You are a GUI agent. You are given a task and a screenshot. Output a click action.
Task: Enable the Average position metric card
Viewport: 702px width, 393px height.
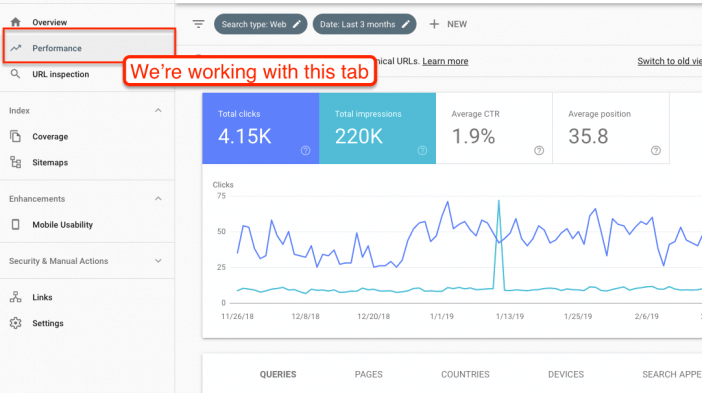(x=611, y=128)
